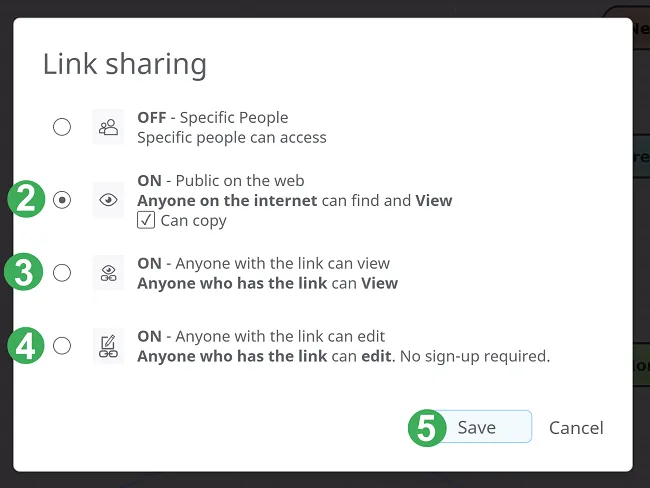Click the "OFF - Specific People" label text
This screenshot has width=650, height=488.
pyautogui.click(x=213, y=118)
